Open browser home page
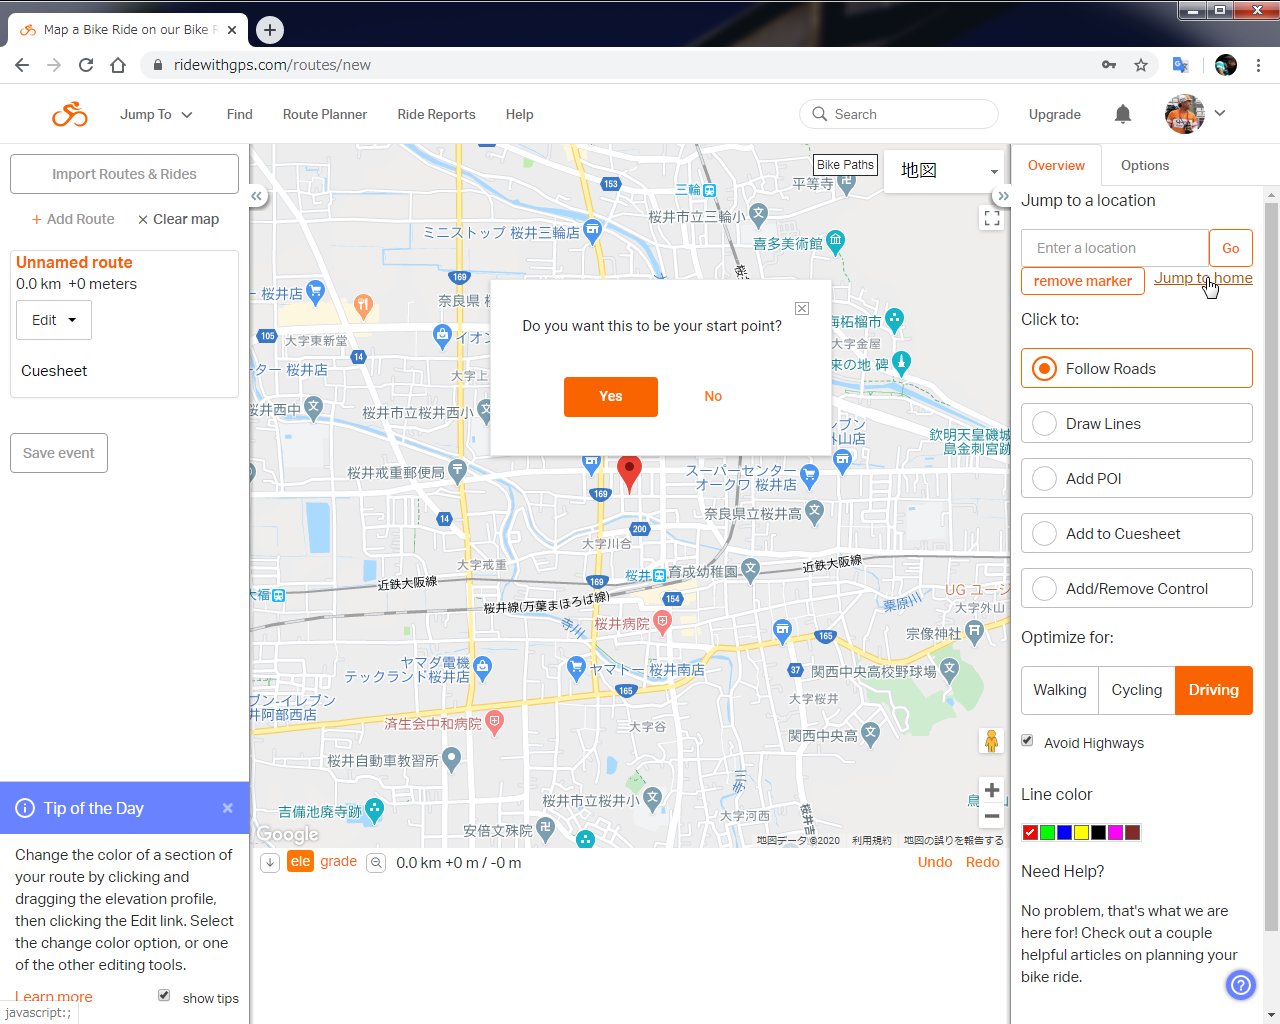This screenshot has height=1024, width=1280. [x=118, y=65]
